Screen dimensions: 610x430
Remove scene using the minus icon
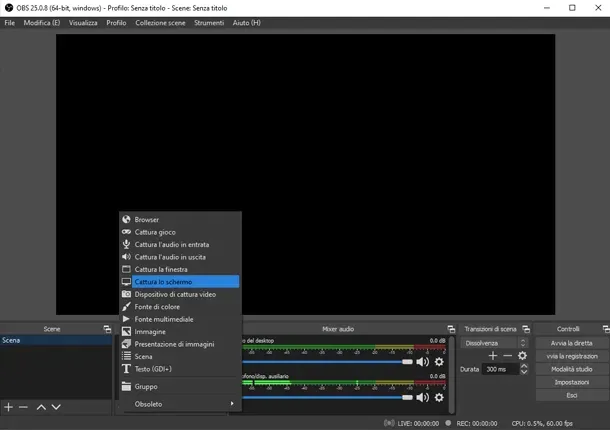point(24,407)
